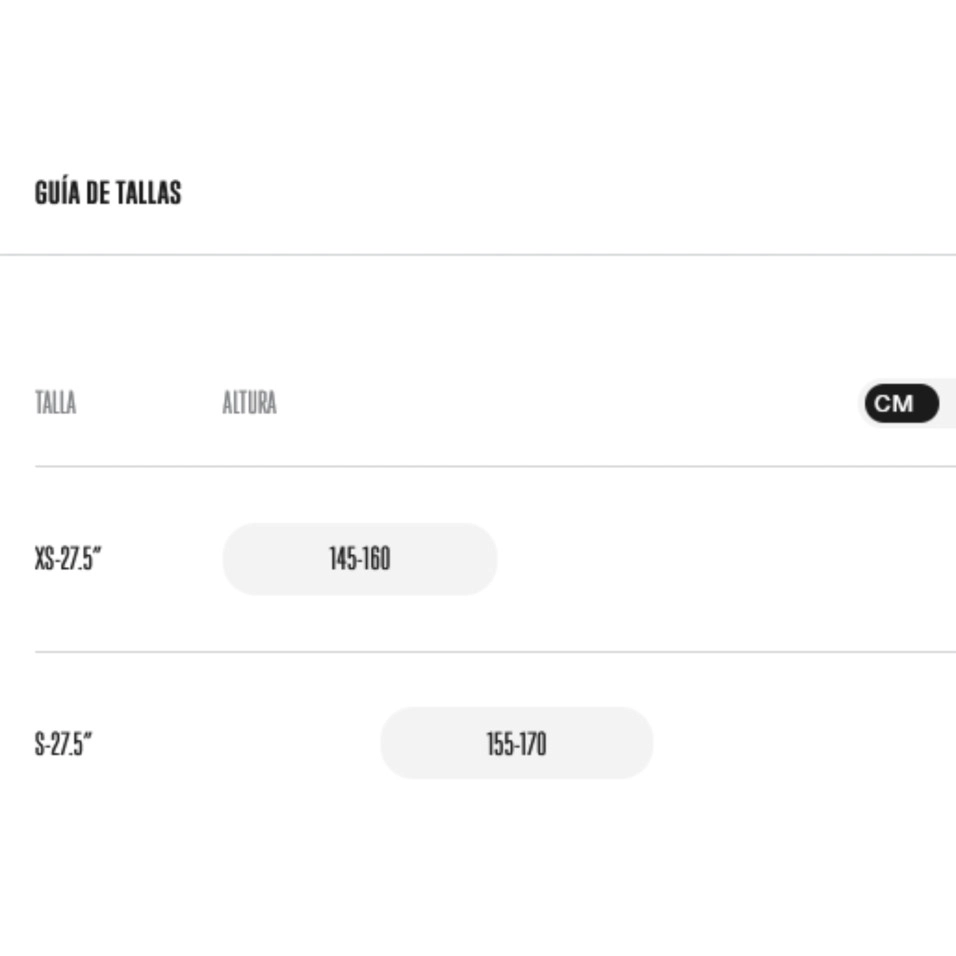Screen dimensions: 956x956
Task: Click the divider line under GUÍA DE TALLAS
Action: pyautogui.click(x=478, y=255)
